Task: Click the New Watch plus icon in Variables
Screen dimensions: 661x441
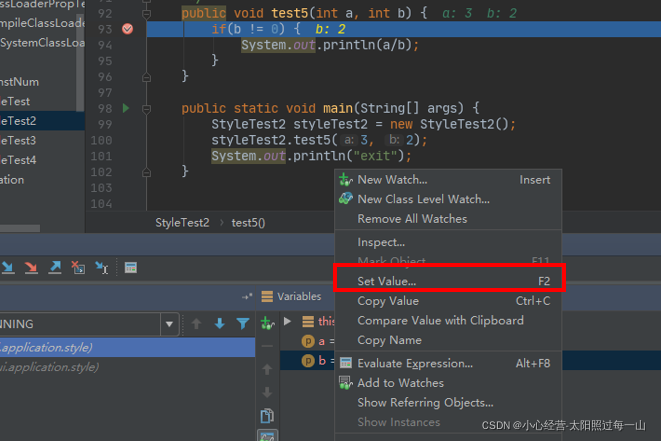Action: click(x=267, y=323)
